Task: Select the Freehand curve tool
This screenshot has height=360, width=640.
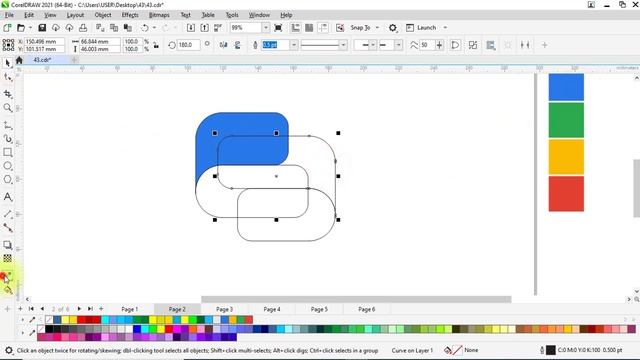Action: pos(7,125)
